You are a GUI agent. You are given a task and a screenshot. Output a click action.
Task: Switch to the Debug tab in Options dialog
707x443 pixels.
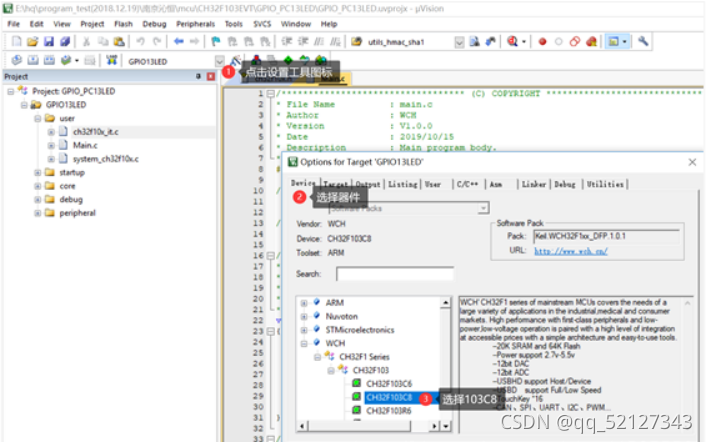[565, 184]
